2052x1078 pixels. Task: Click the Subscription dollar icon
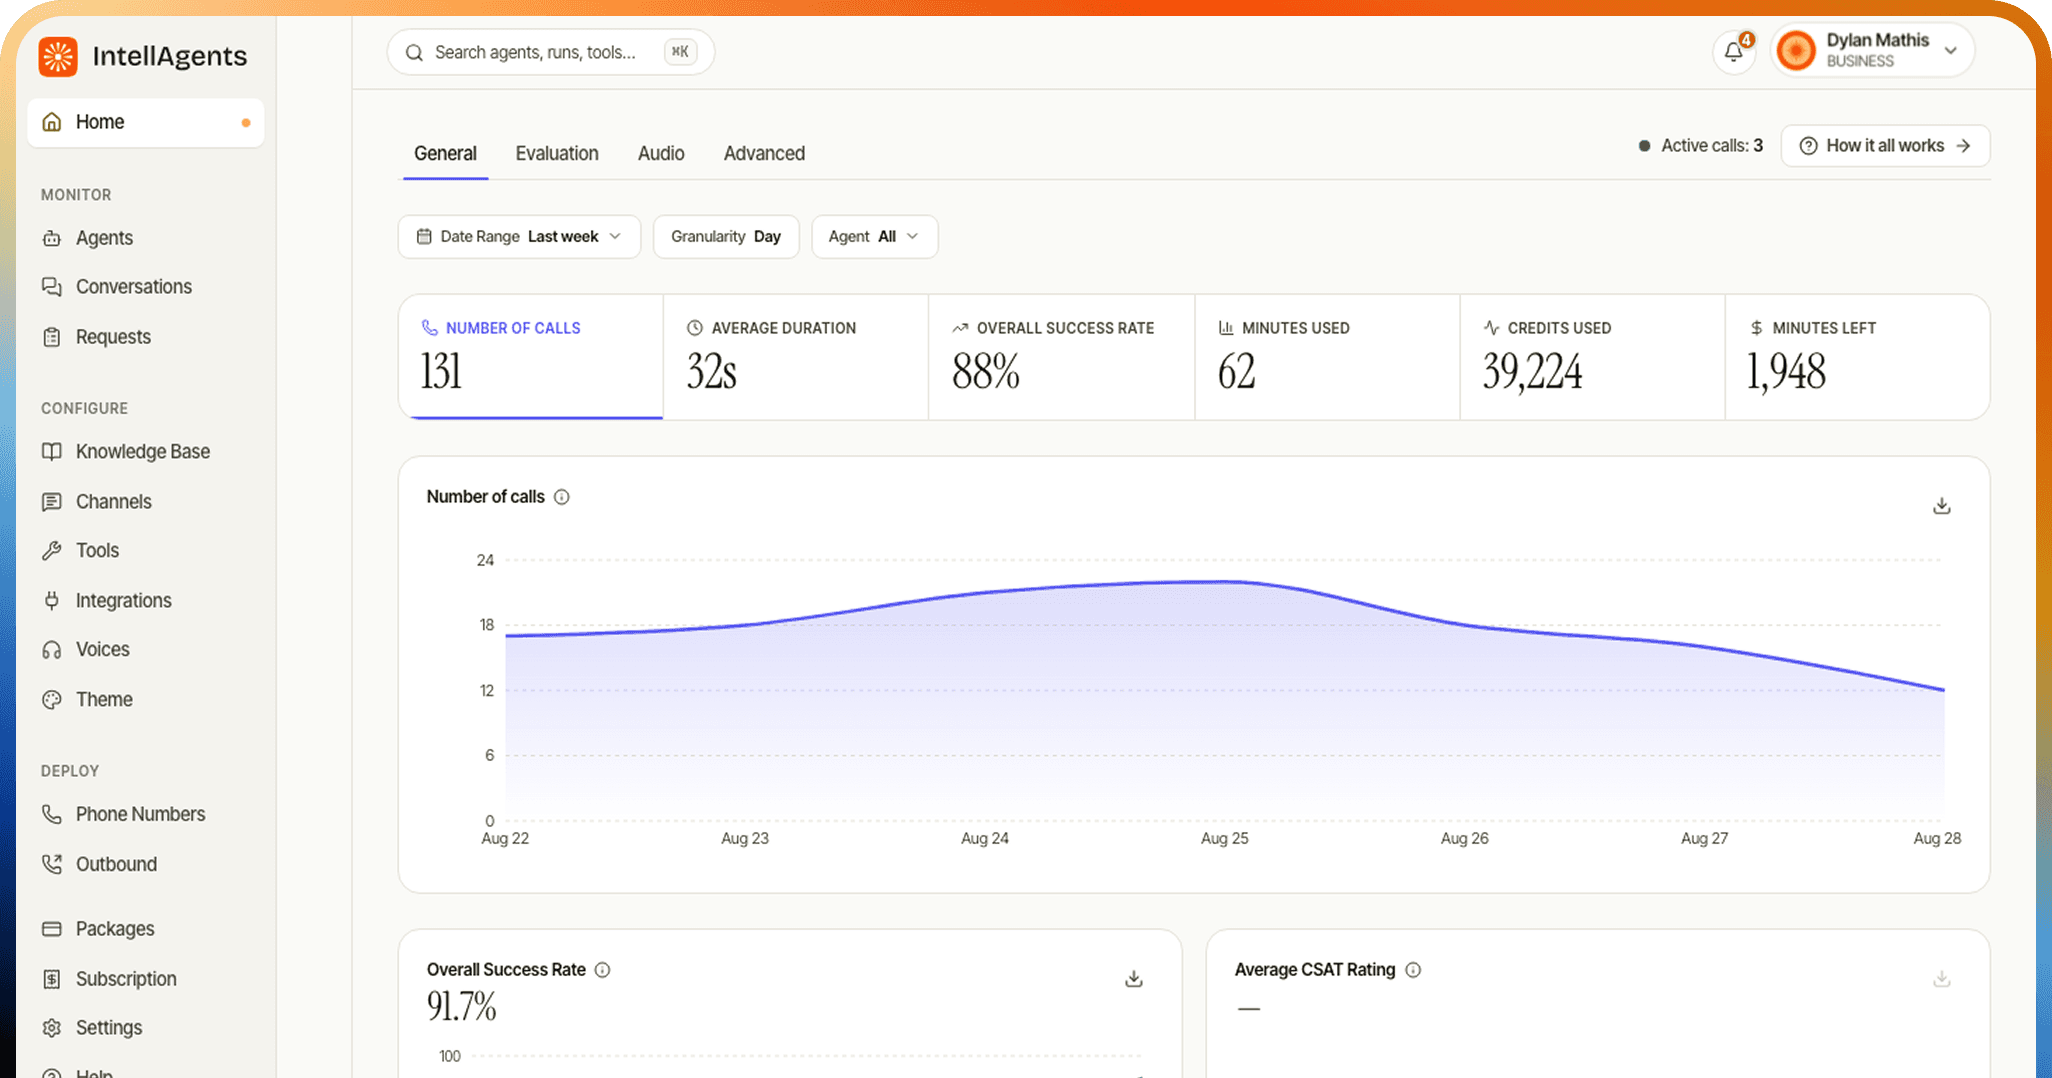coord(52,979)
